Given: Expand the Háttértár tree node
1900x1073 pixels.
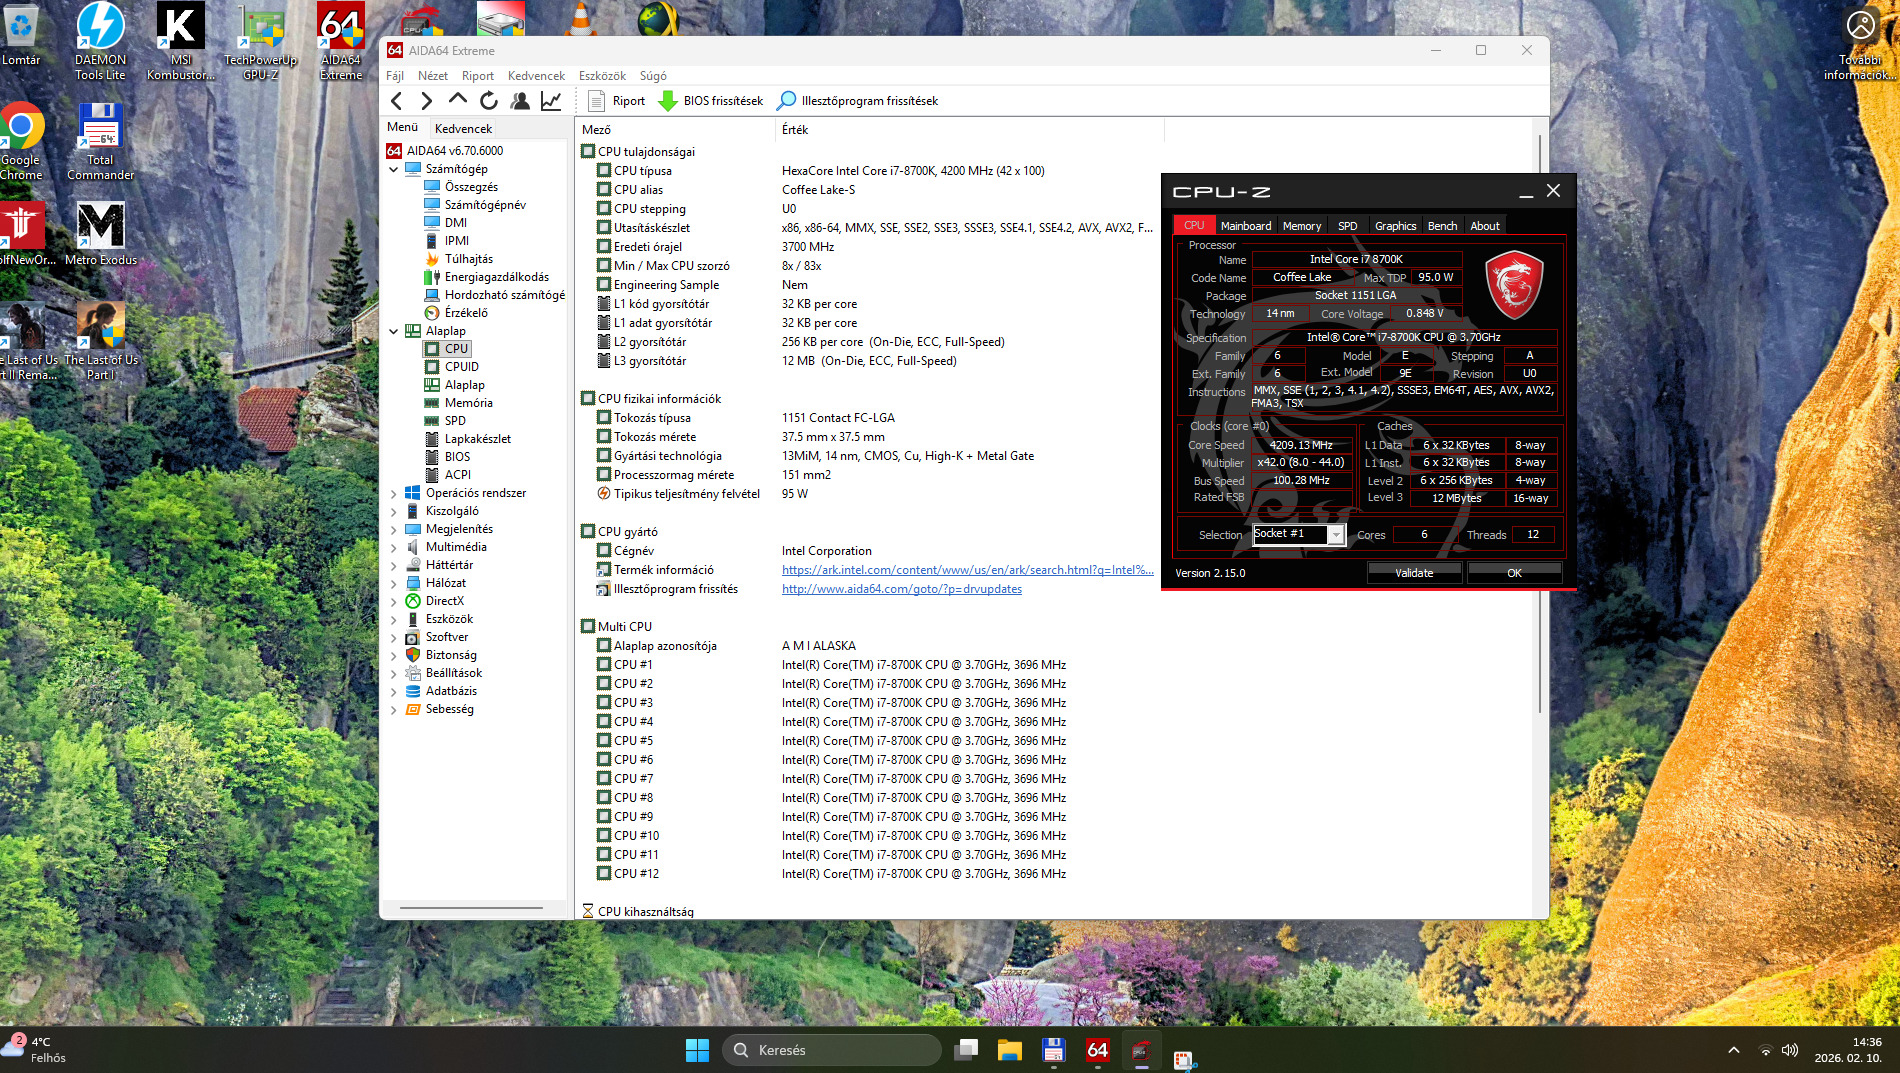Looking at the screenshot, I should point(394,566).
